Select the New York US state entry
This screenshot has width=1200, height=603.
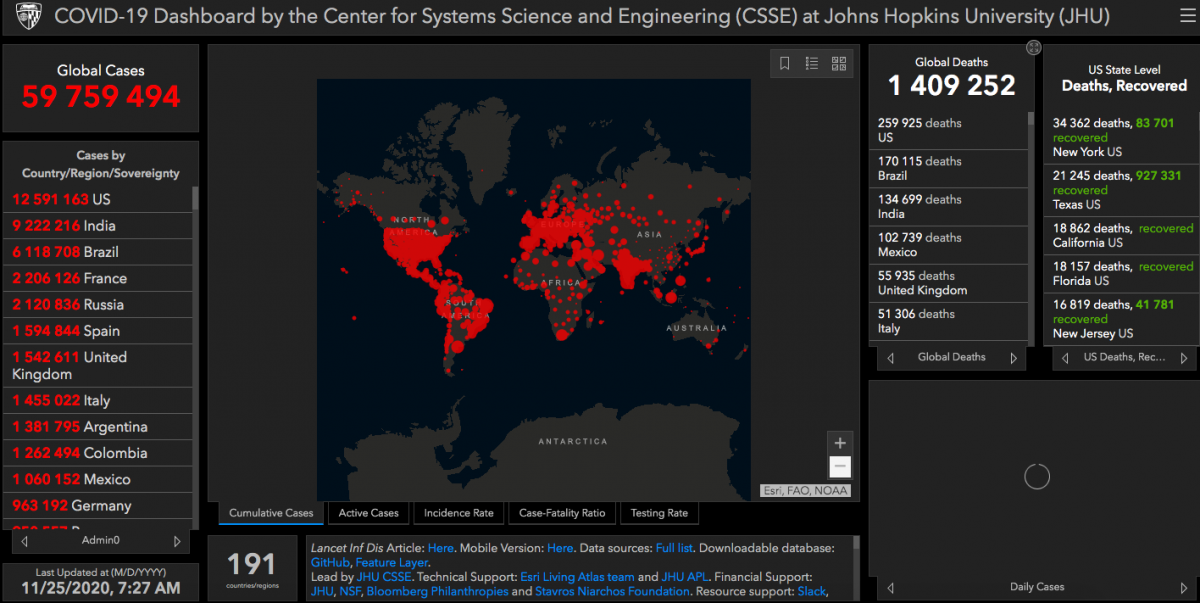pos(1122,137)
